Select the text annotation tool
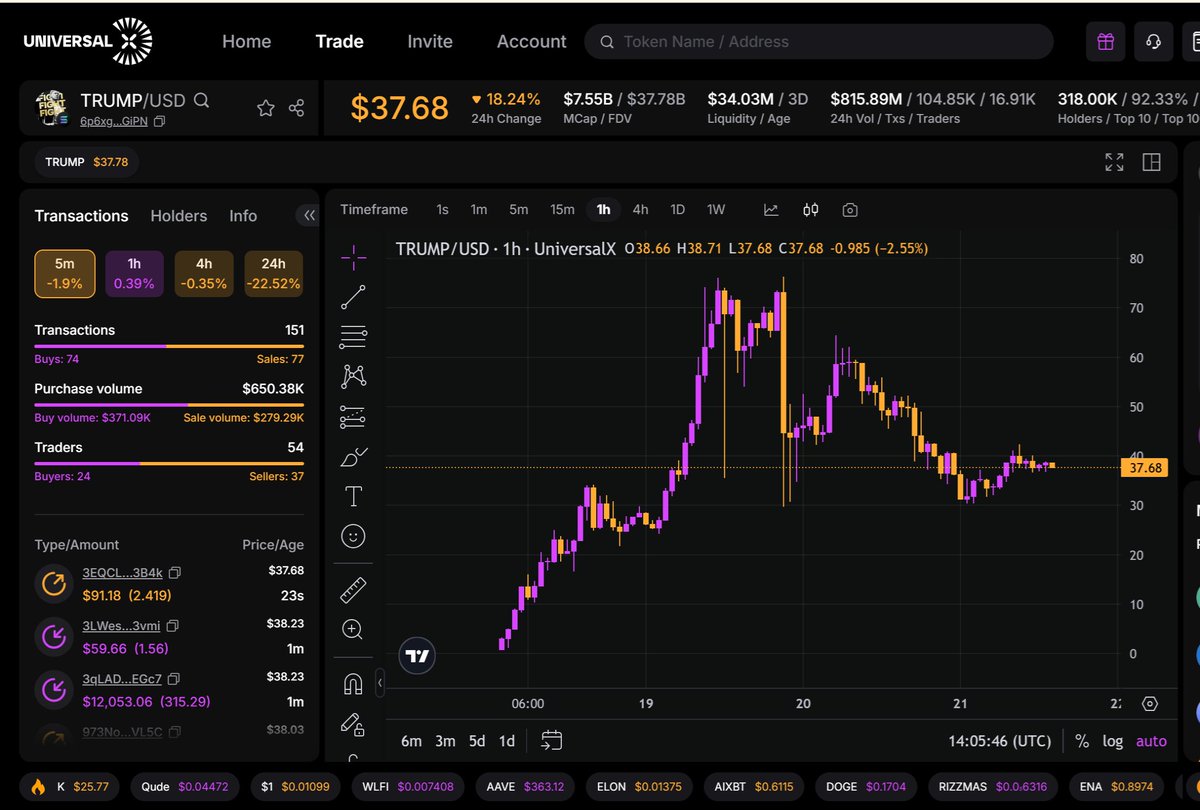1200x810 pixels. (x=353, y=496)
